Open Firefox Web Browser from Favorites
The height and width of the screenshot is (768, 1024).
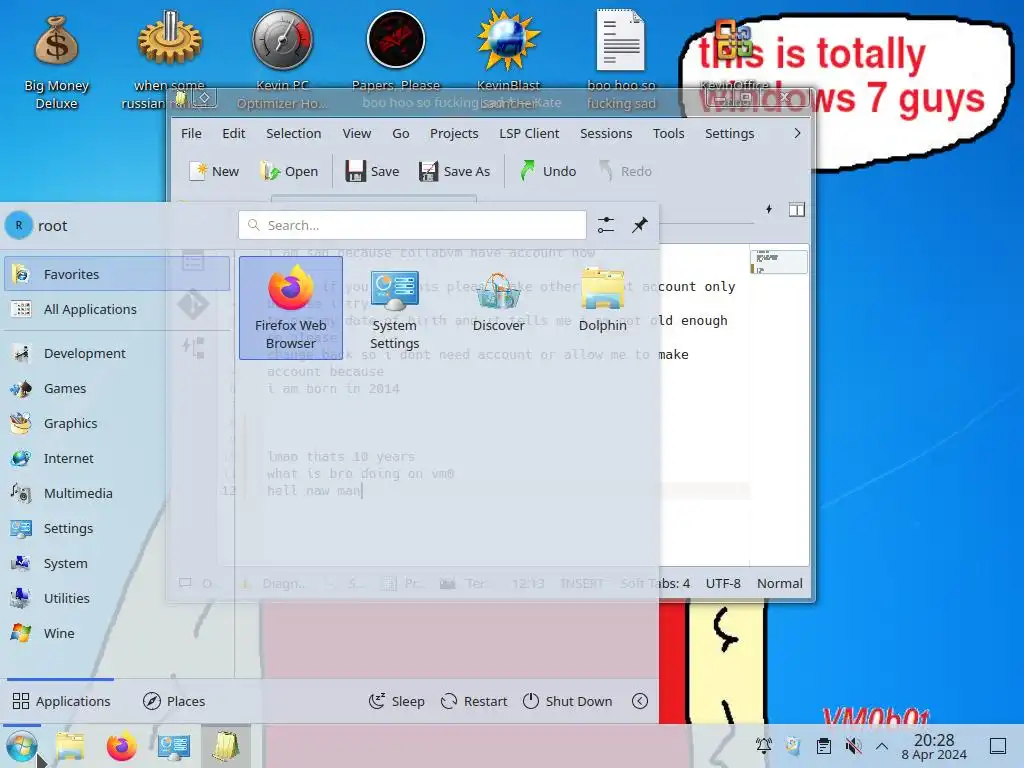click(x=291, y=308)
